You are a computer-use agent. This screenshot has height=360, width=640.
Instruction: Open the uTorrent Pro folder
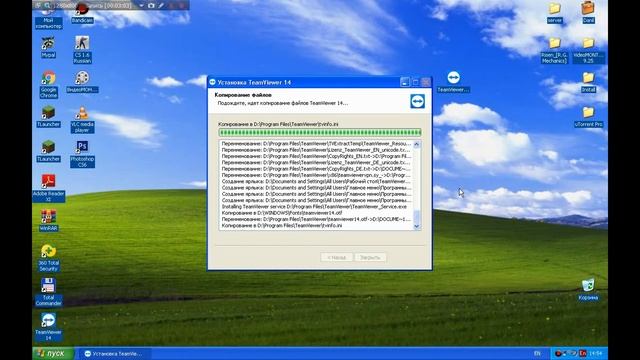[588, 117]
